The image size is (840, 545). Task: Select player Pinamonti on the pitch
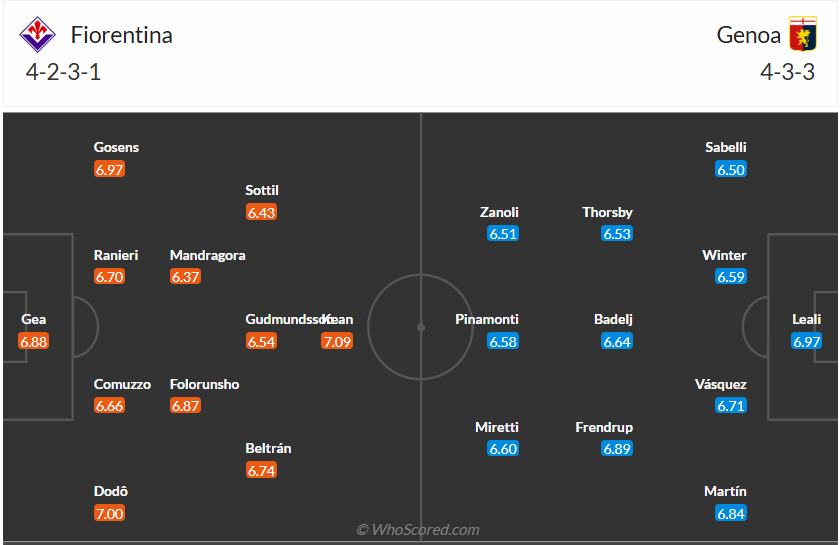point(487,319)
